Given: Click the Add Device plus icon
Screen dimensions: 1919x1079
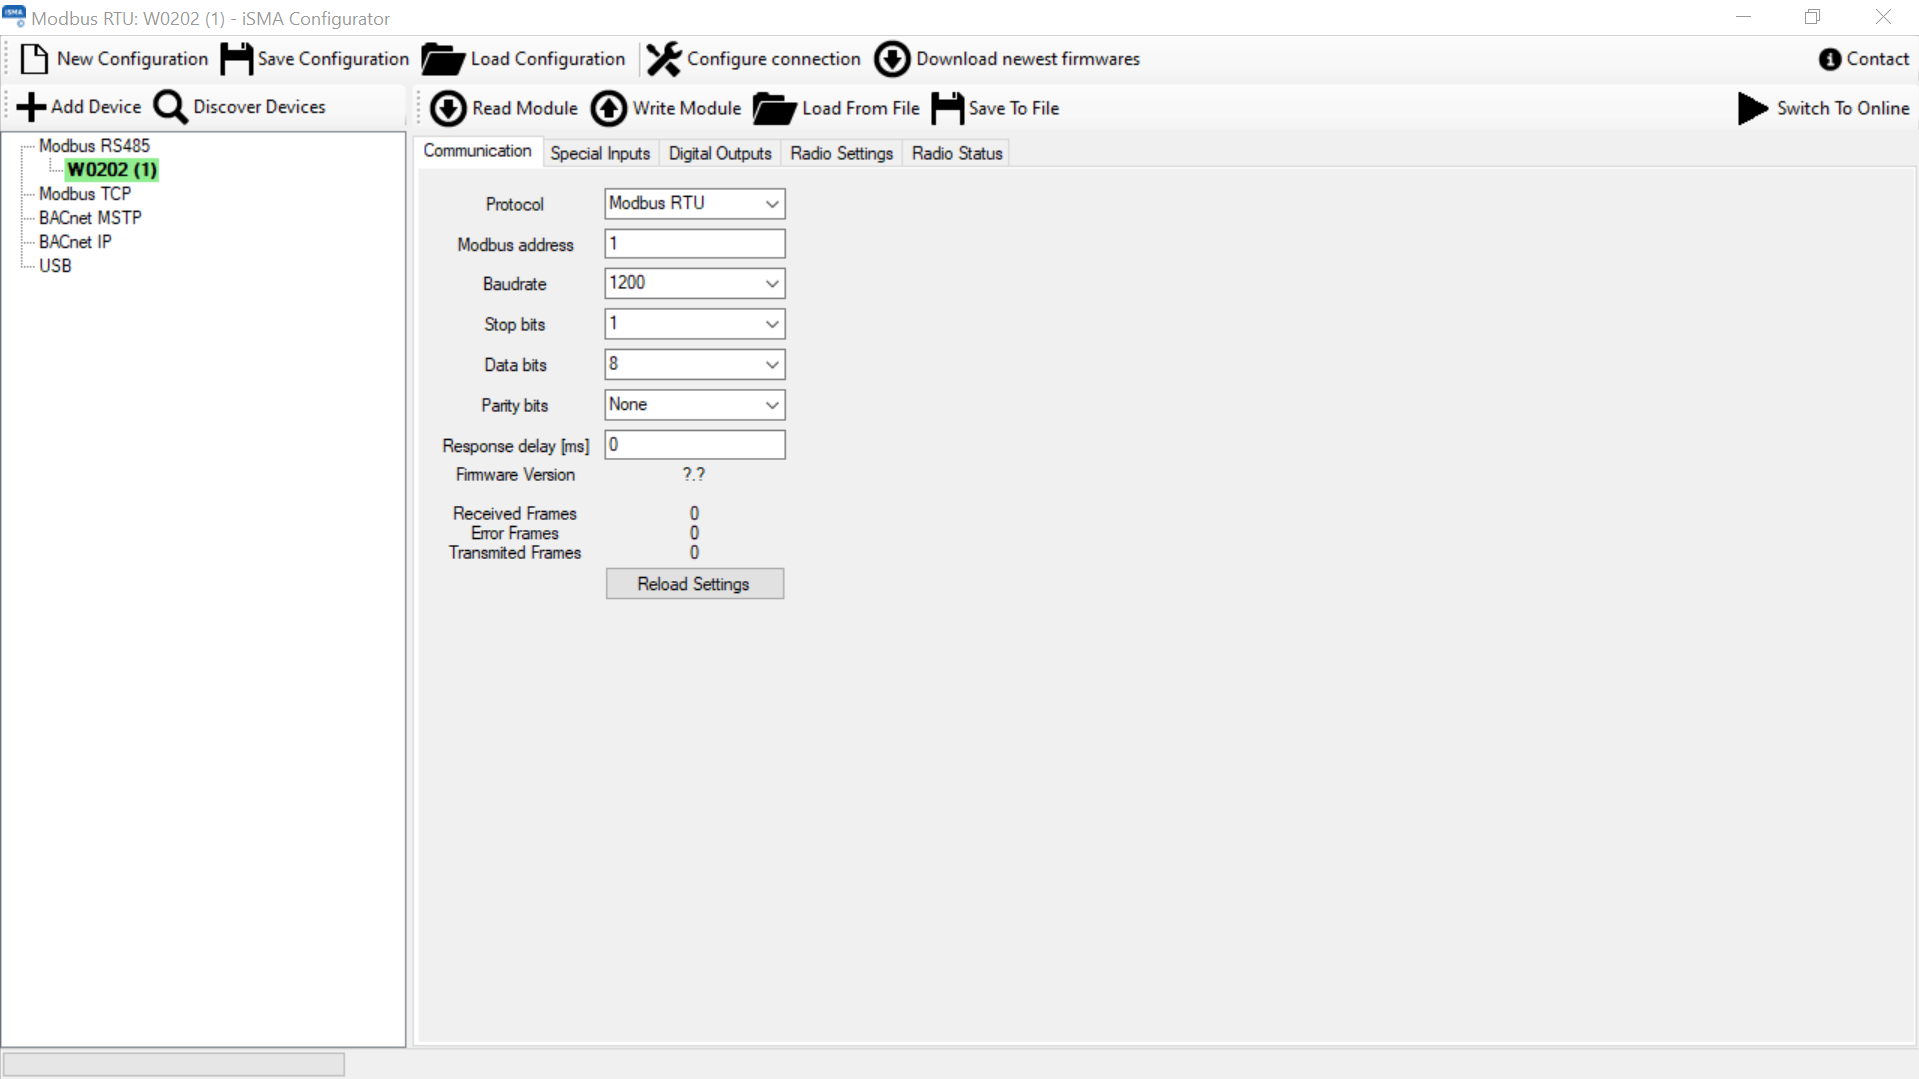Looking at the screenshot, I should tap(31, 107).
